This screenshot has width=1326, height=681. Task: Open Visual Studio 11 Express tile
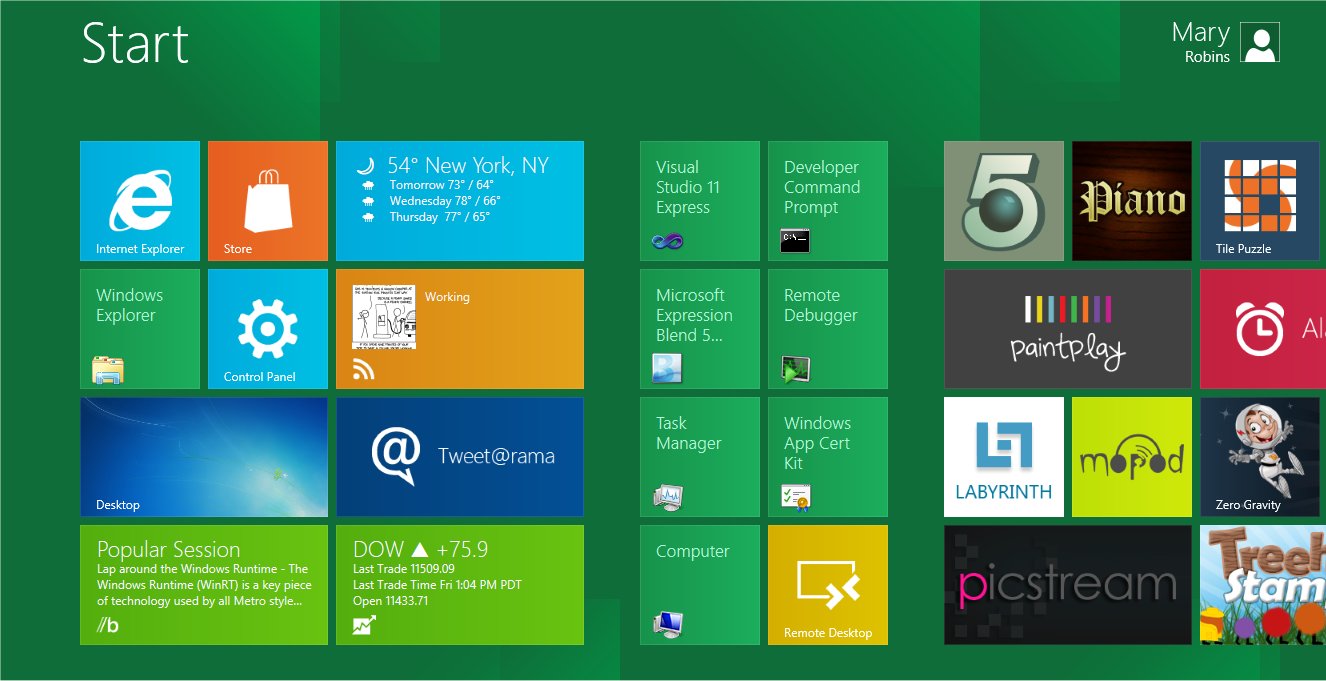[x=700, y=201]
